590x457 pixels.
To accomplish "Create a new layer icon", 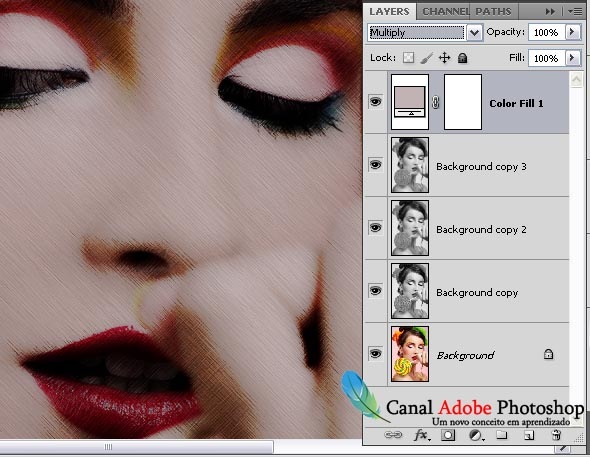I will click(x=529, y=436).
